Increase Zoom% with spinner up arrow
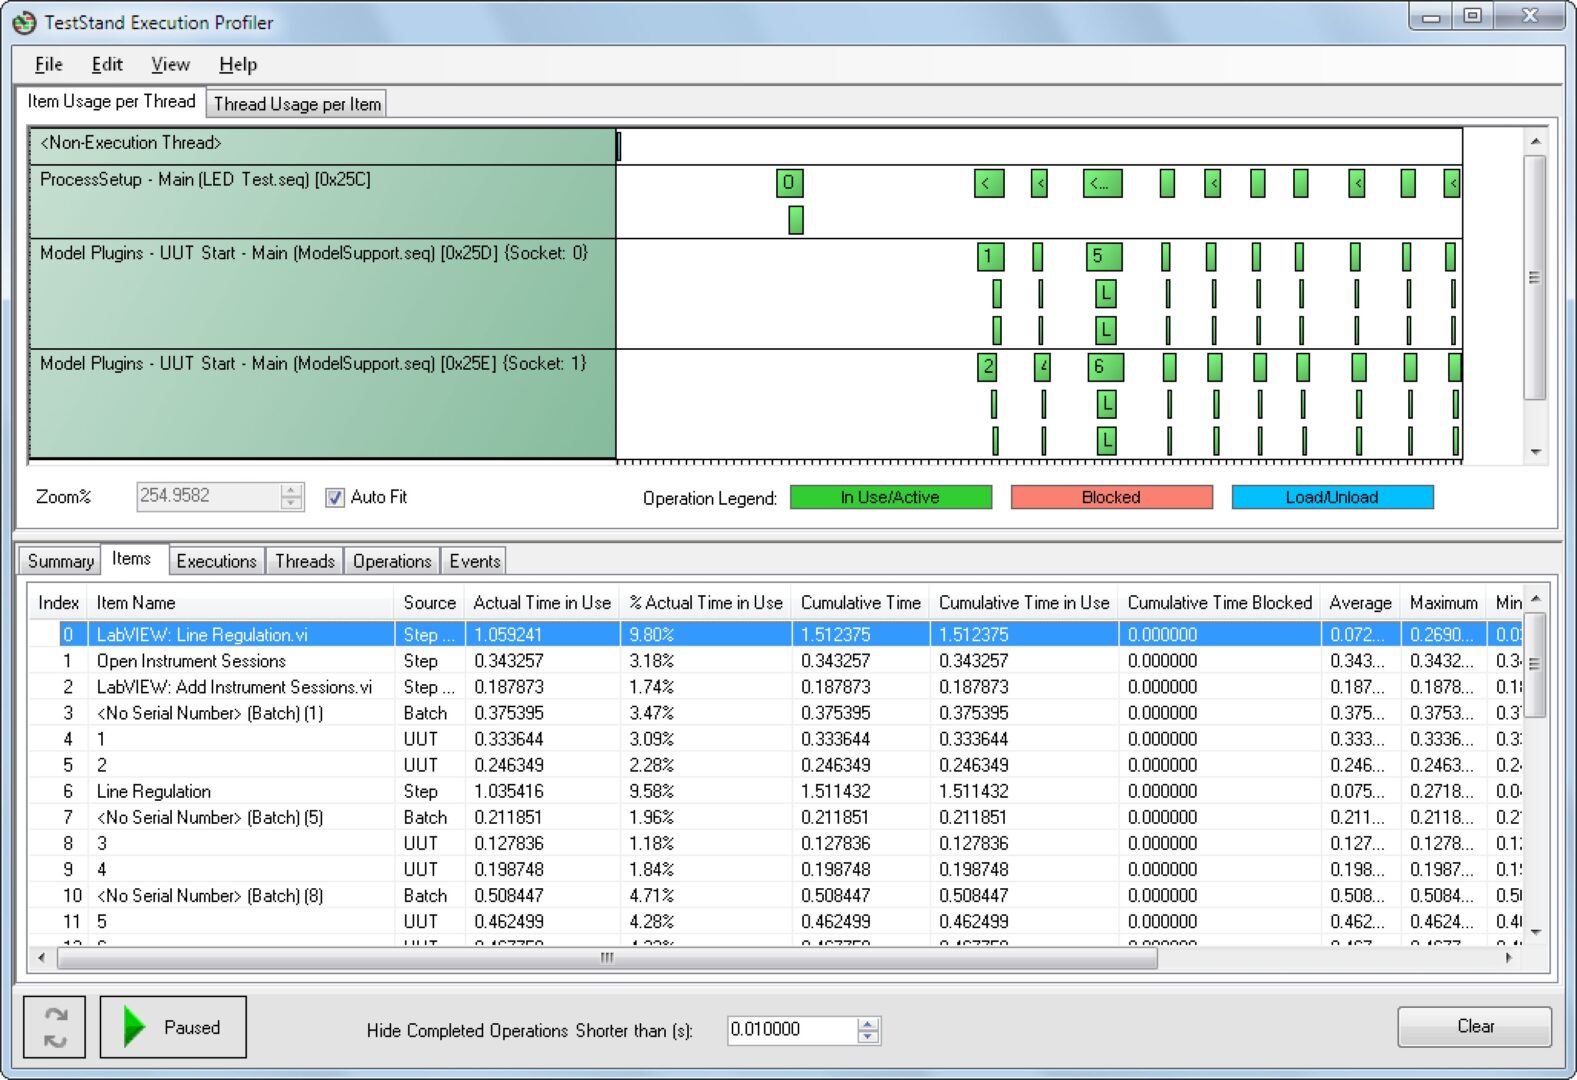 [x=291, y=490]
